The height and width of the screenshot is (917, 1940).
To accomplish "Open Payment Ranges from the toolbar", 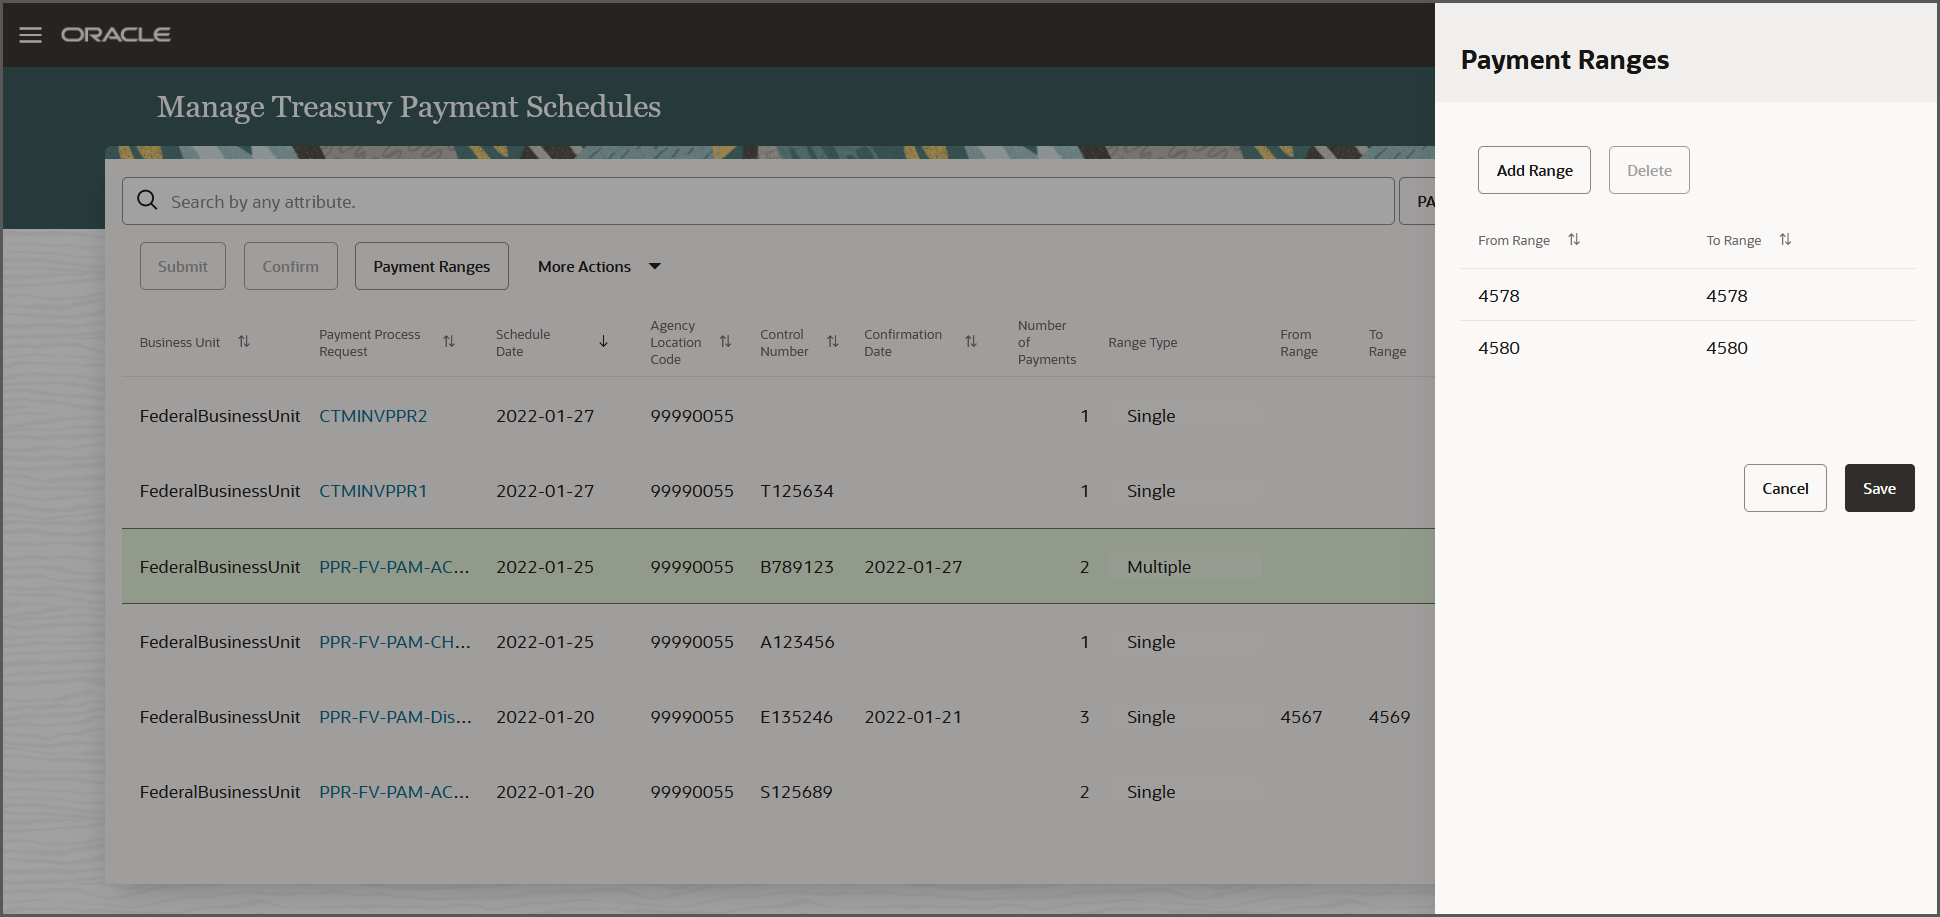I will tap(432, 266).
